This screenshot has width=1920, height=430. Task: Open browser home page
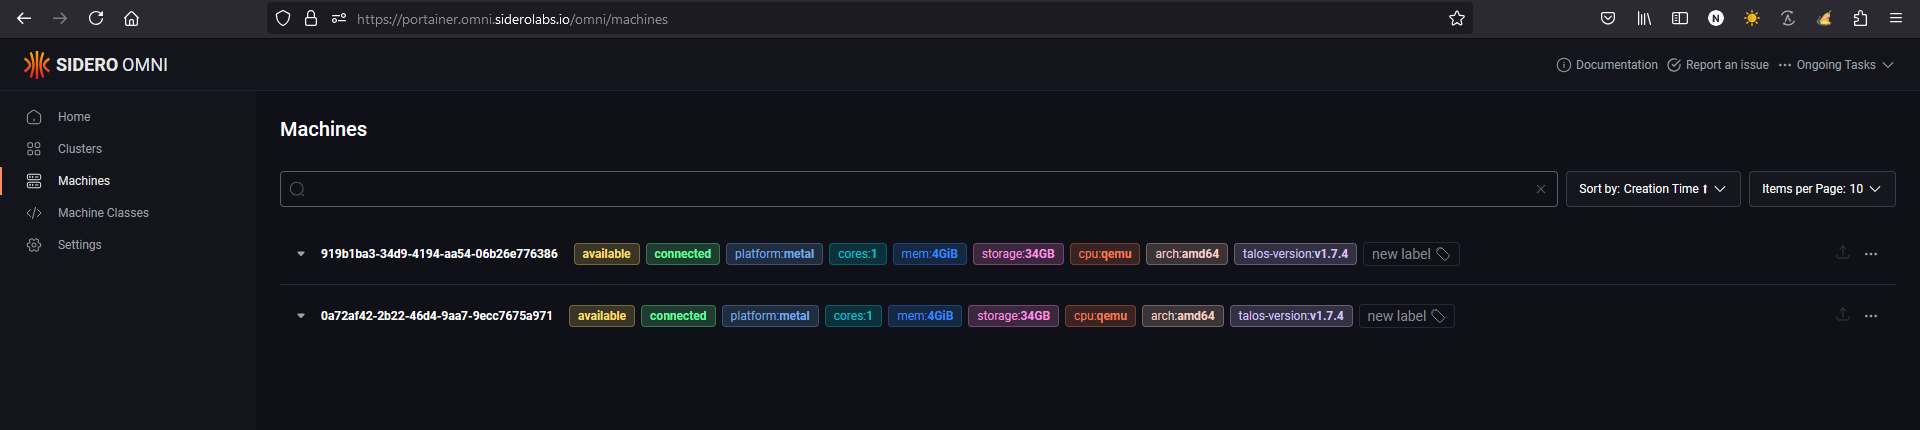pyautogui.click(x=131, y=18)
